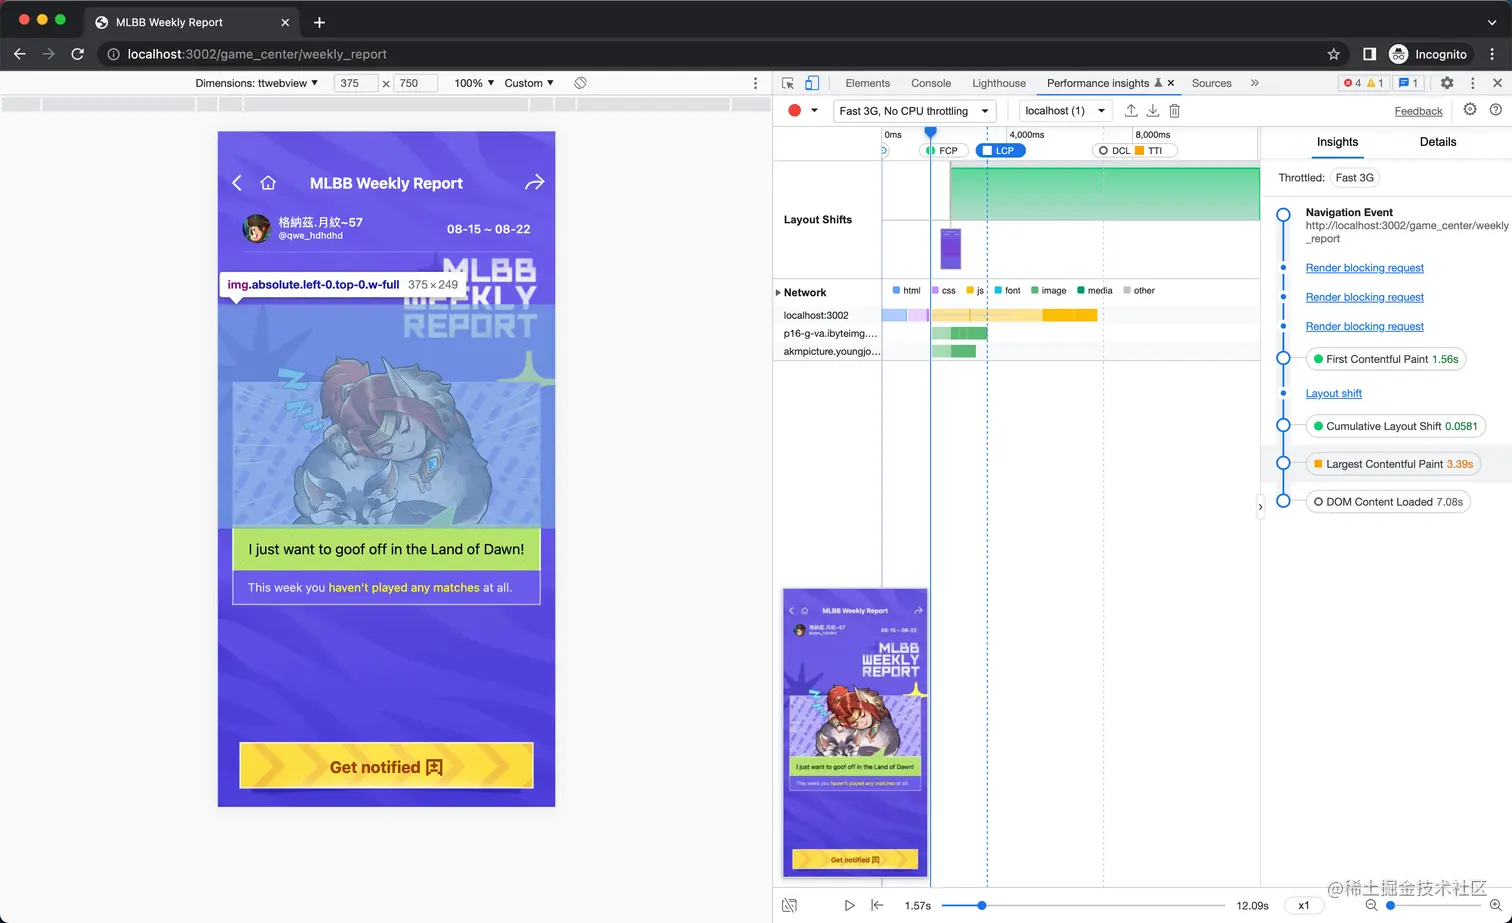The image size is (1512, 923).
Task: Change the x1 playback speed
Action: click(x=1303, y=905)
